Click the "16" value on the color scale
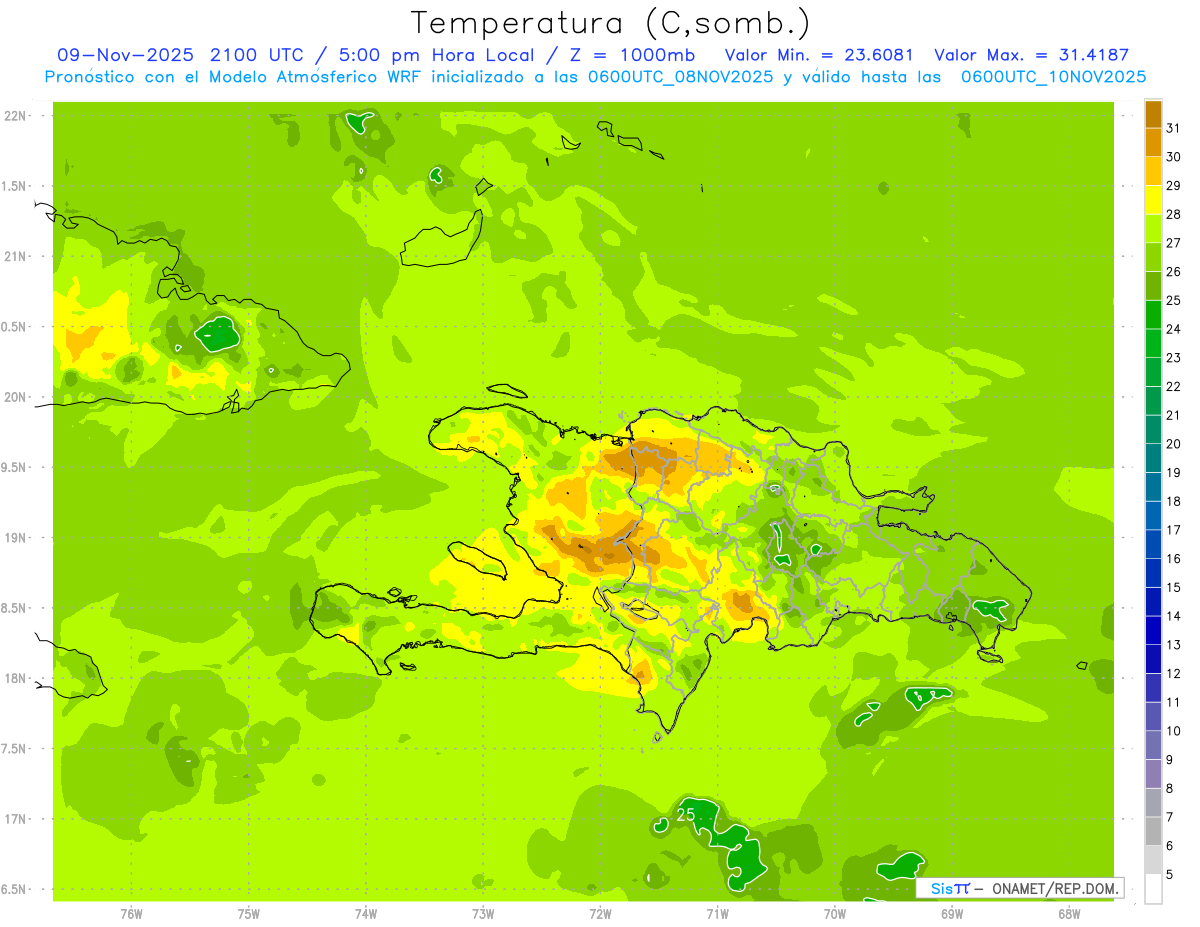Image resolution: width=1200 pixels, height=927 pixels. tap(1174, 559)
